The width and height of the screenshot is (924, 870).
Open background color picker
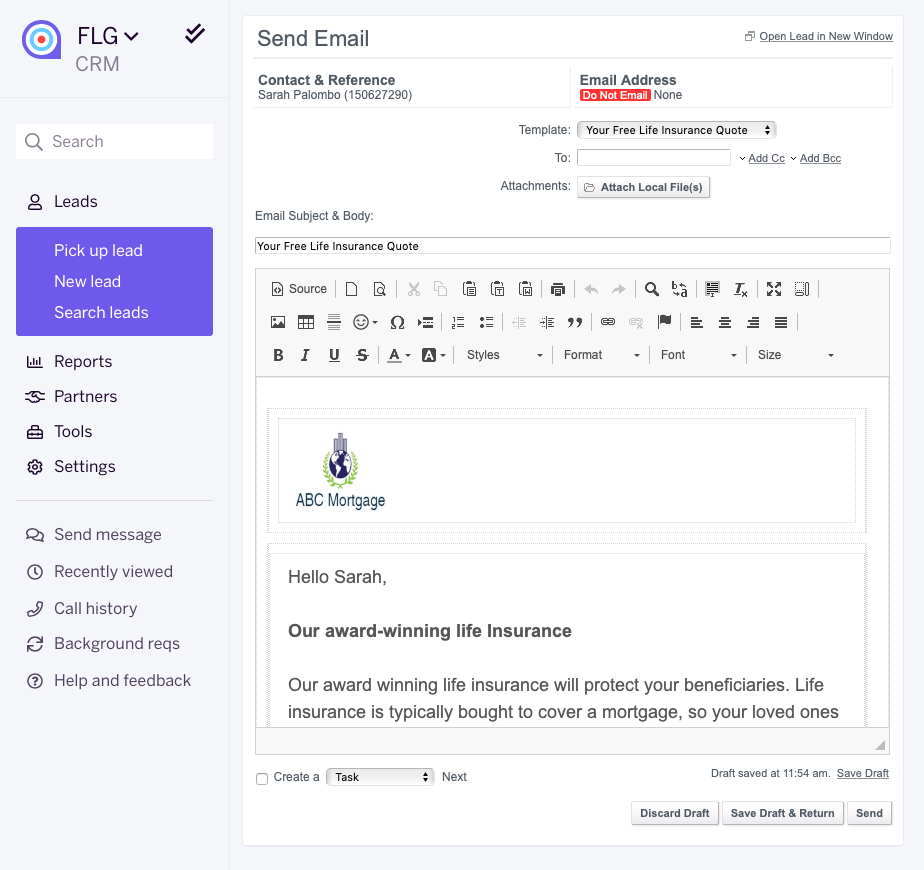tap(434, 355)
